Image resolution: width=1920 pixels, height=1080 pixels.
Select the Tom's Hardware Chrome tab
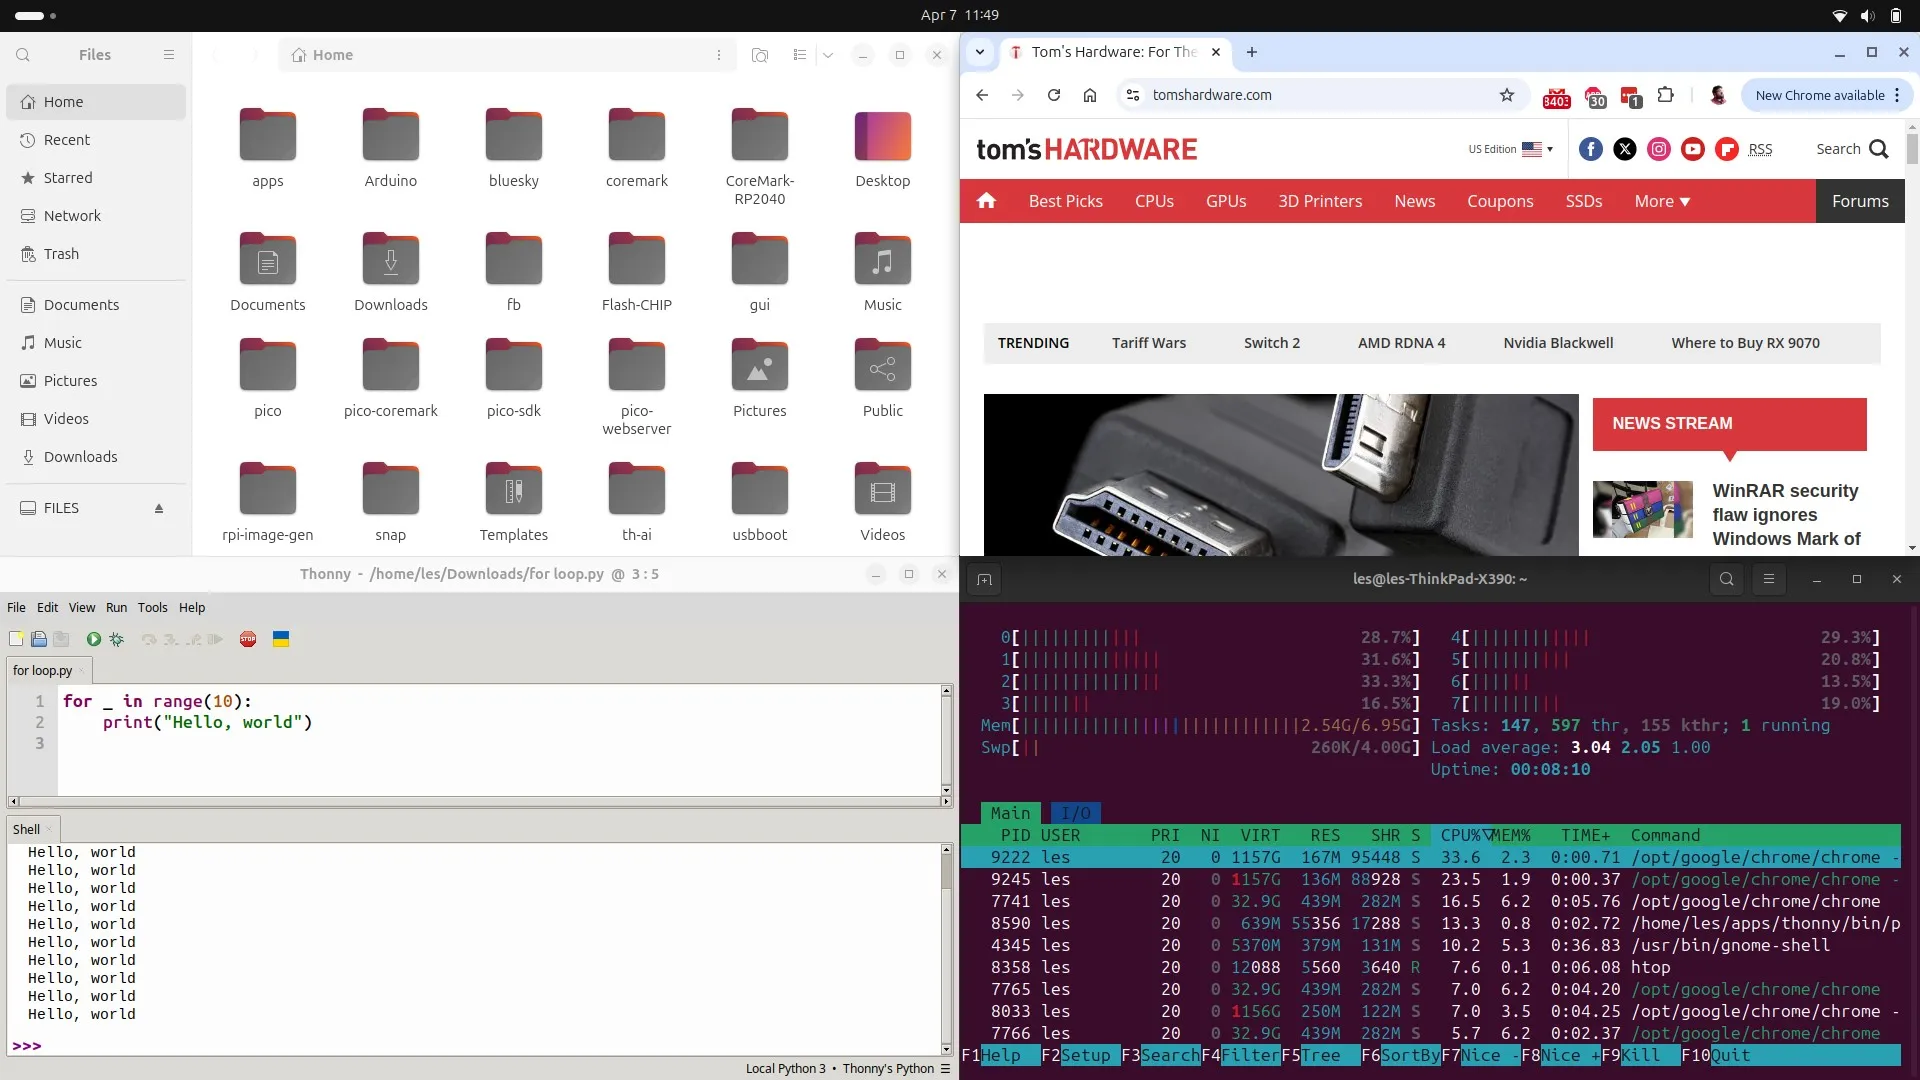pyautogui.click(x=1115, y=52)
